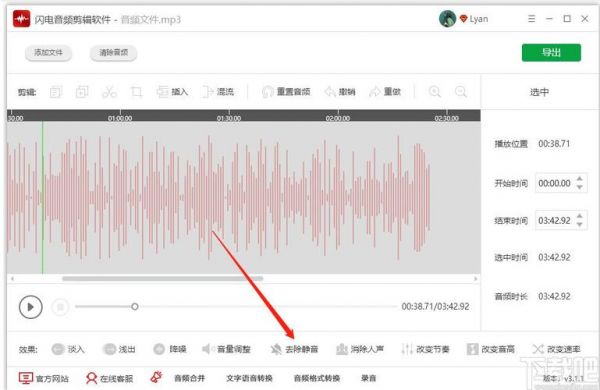Apply the 淡入 fade-in effect
The width and height of the screenshot is (600, 390).
click(x=68, y=349)
